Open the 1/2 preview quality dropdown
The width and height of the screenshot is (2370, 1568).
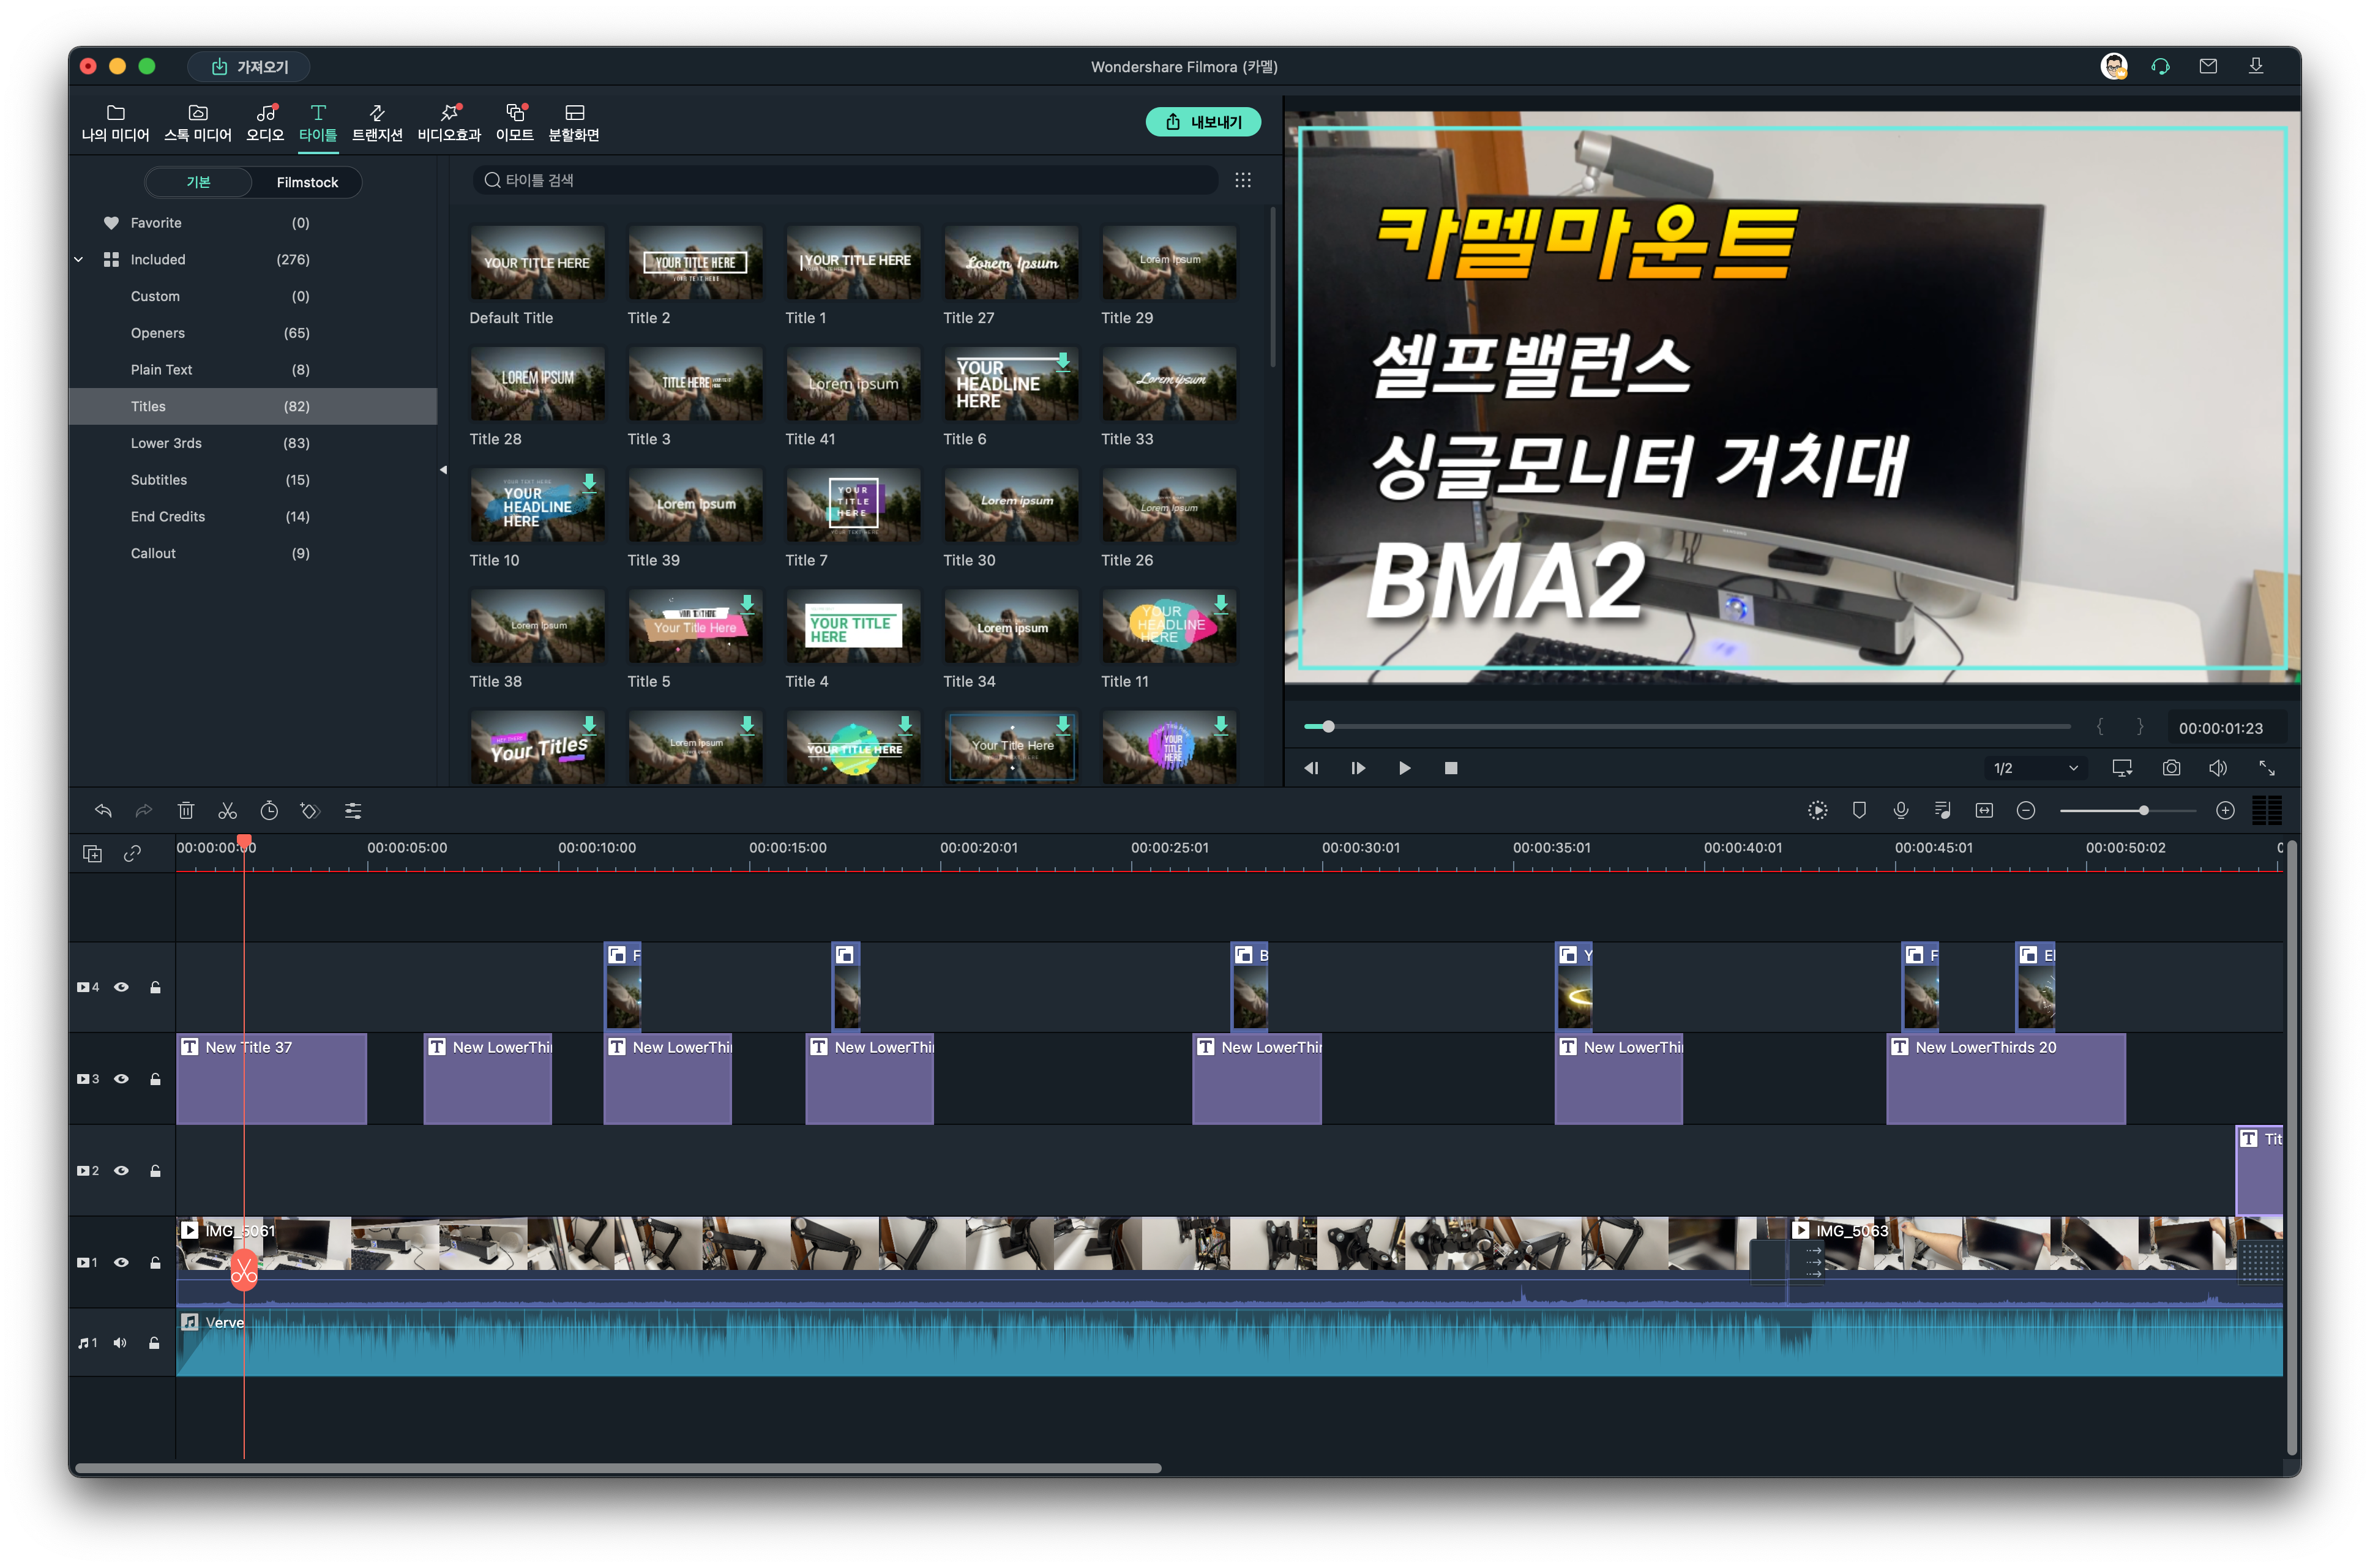(2035, 768)
